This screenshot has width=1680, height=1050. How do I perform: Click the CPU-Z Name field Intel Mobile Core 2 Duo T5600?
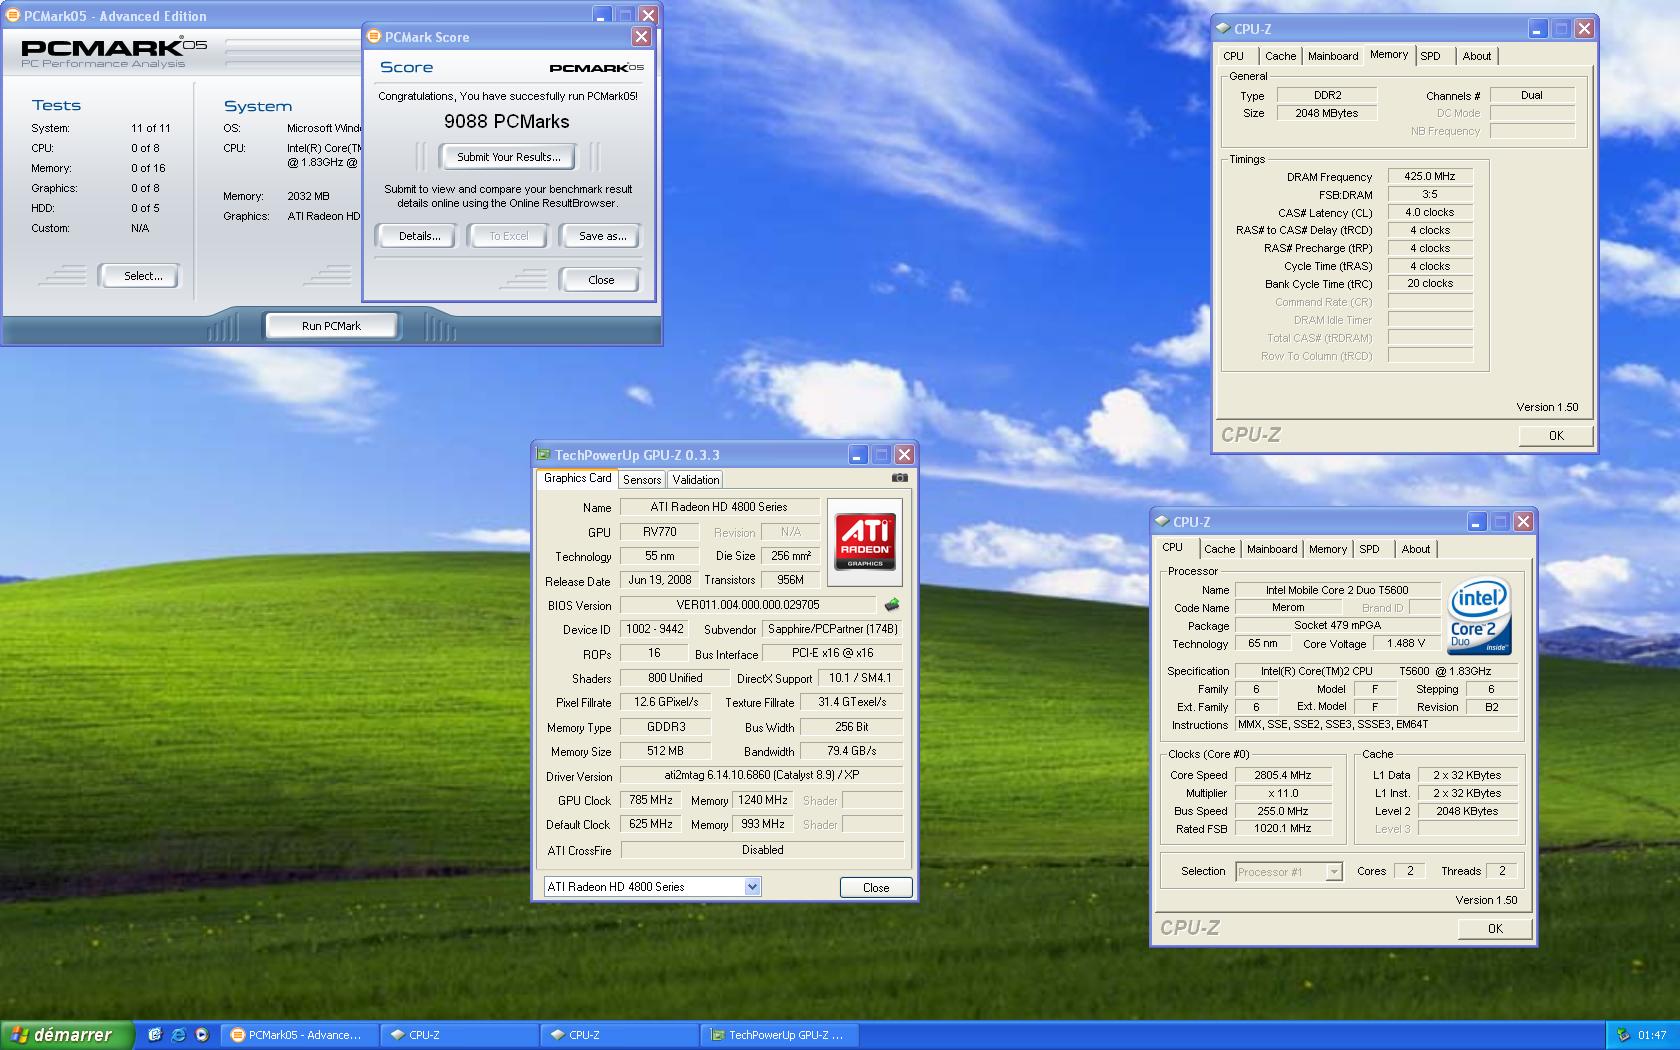coord(1337,591)
